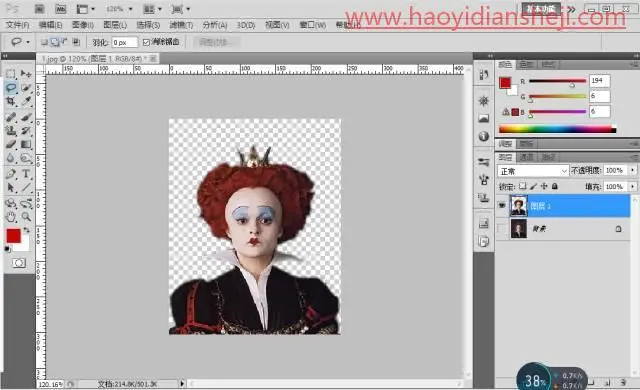Open the File menu
Viewport: 640px width, 390px height.
tap(18, 25)
